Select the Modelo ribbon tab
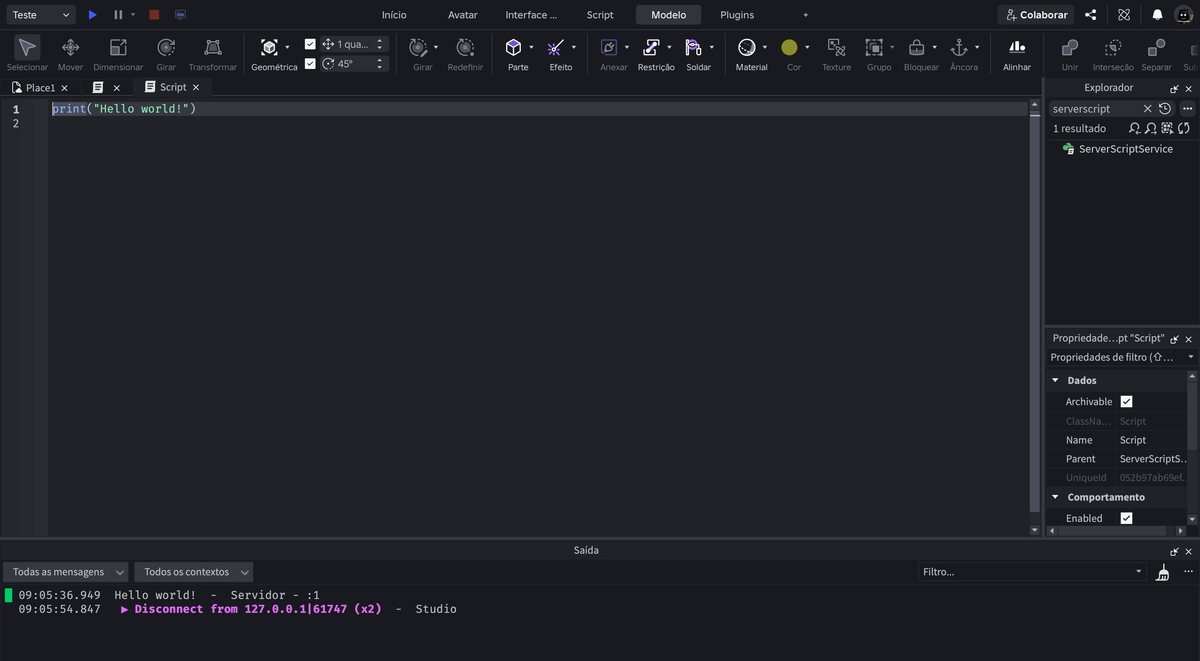This screenshot has height=661, width=1200. pos(669,15)
